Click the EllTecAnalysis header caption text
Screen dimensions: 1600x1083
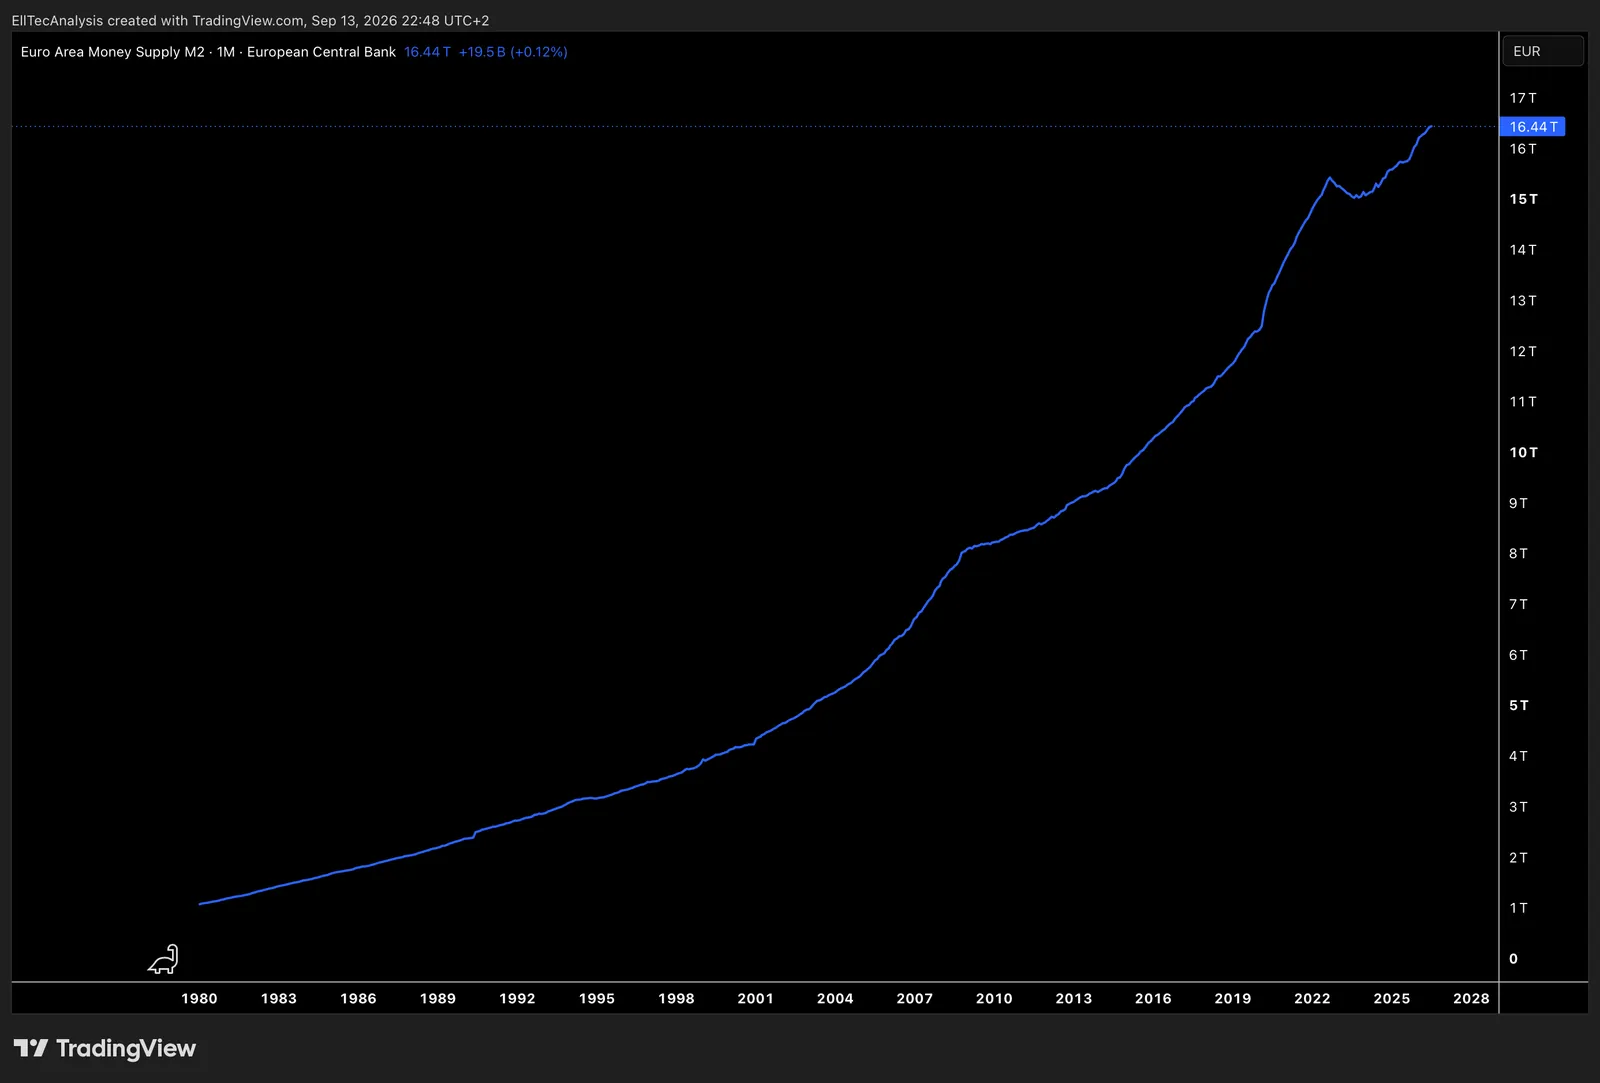[250, 20]
